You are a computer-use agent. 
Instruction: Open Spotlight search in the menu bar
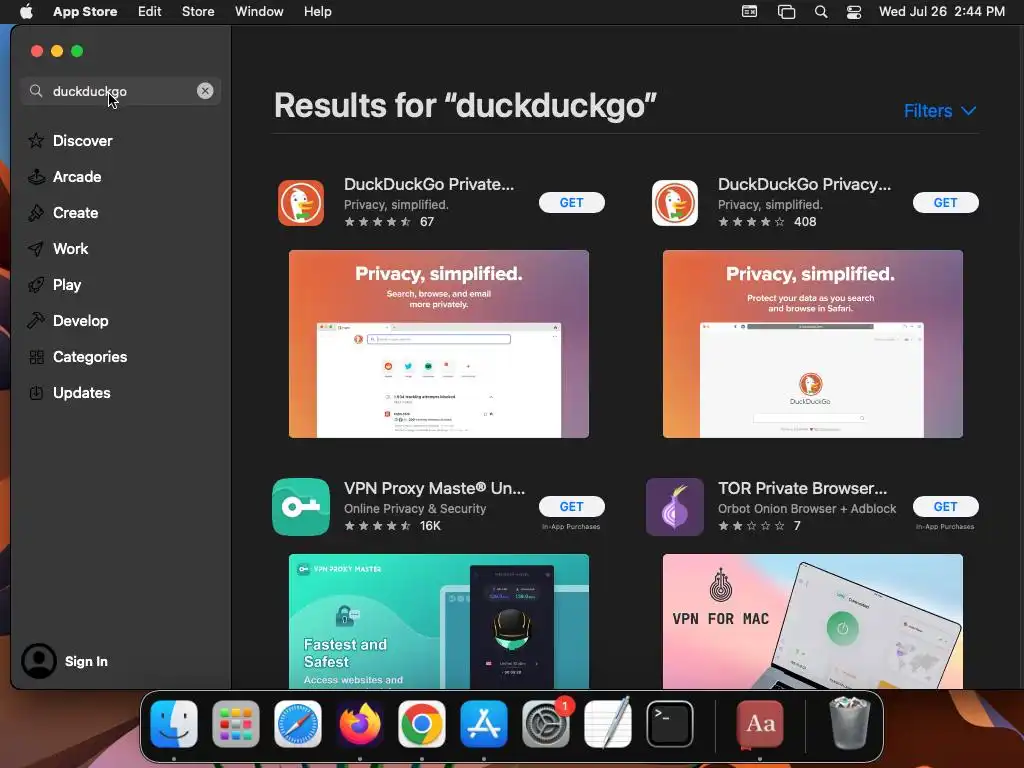[x=821, y=12]
